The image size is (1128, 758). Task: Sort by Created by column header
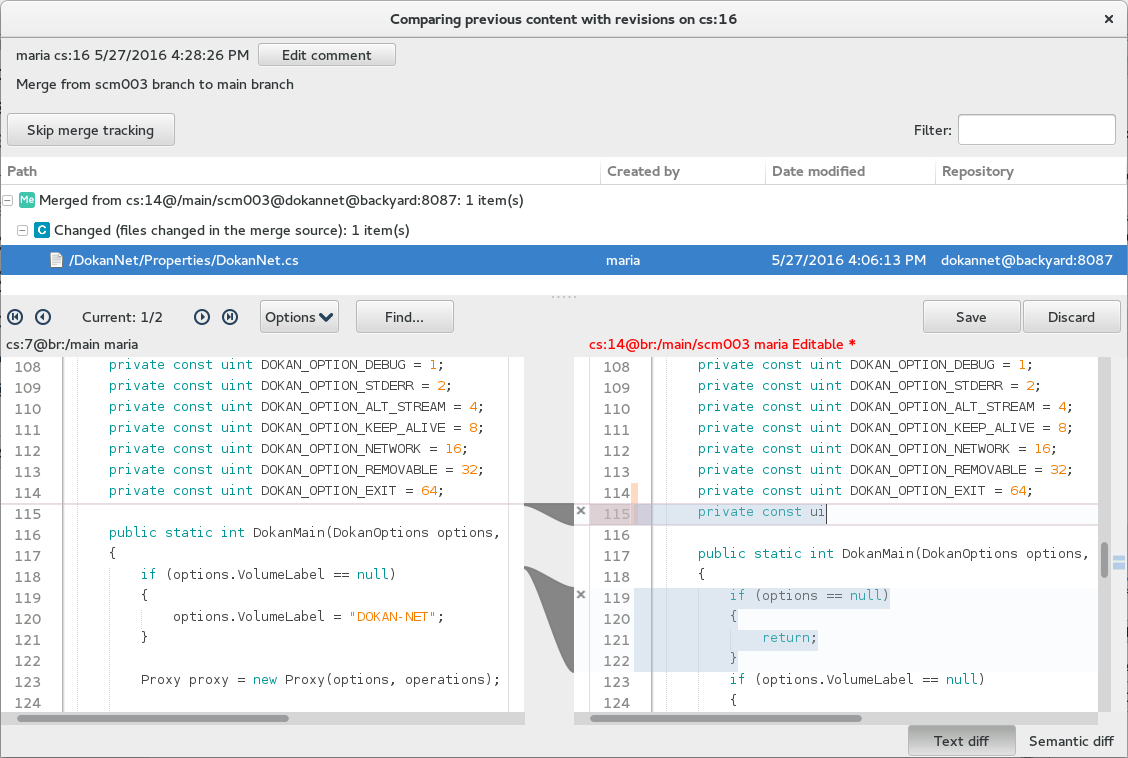tap(683, 171)
